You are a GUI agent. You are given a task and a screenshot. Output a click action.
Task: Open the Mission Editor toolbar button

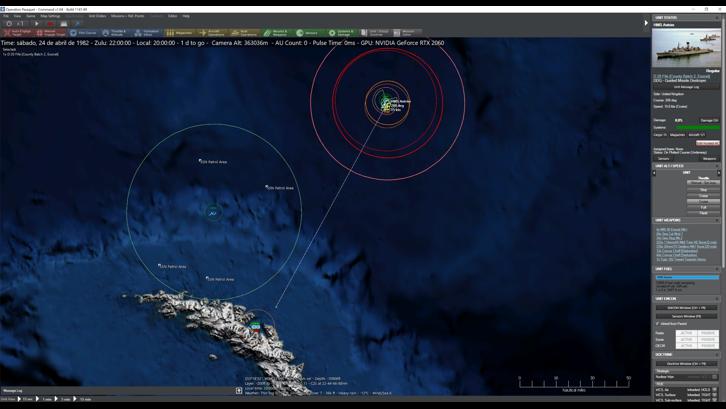[x=407, y=33]
